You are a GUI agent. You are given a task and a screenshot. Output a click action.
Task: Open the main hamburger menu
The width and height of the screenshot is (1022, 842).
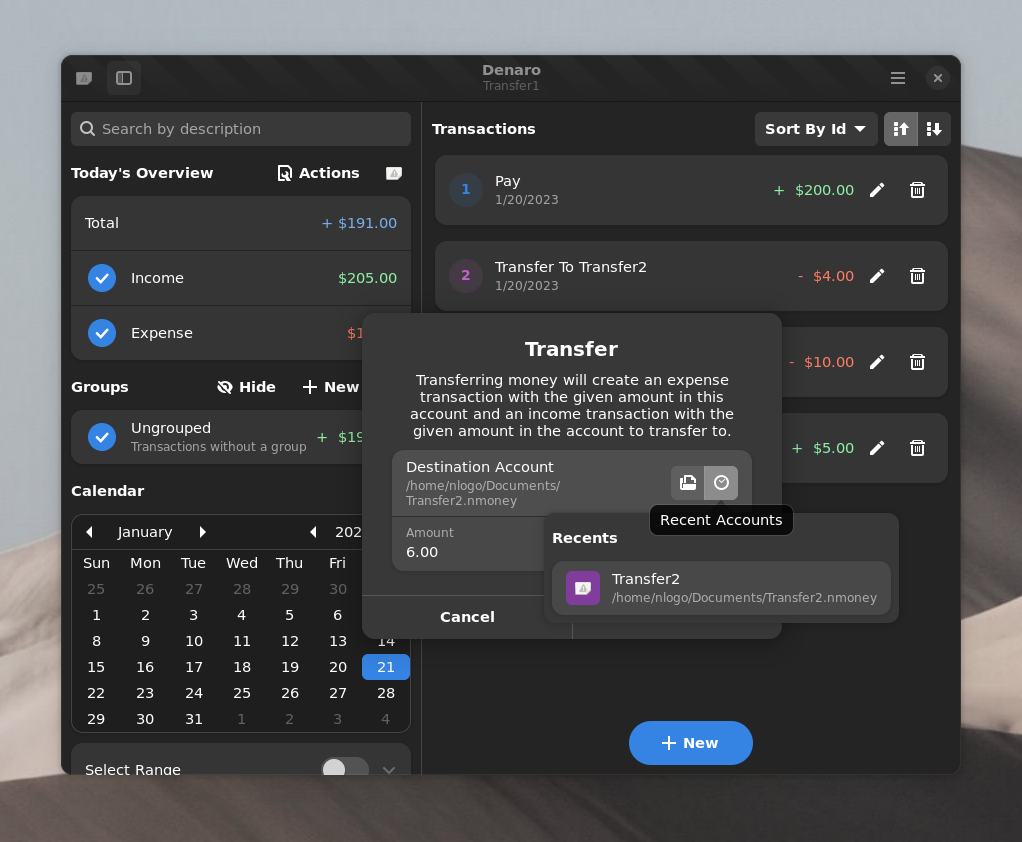click(897, 77)
